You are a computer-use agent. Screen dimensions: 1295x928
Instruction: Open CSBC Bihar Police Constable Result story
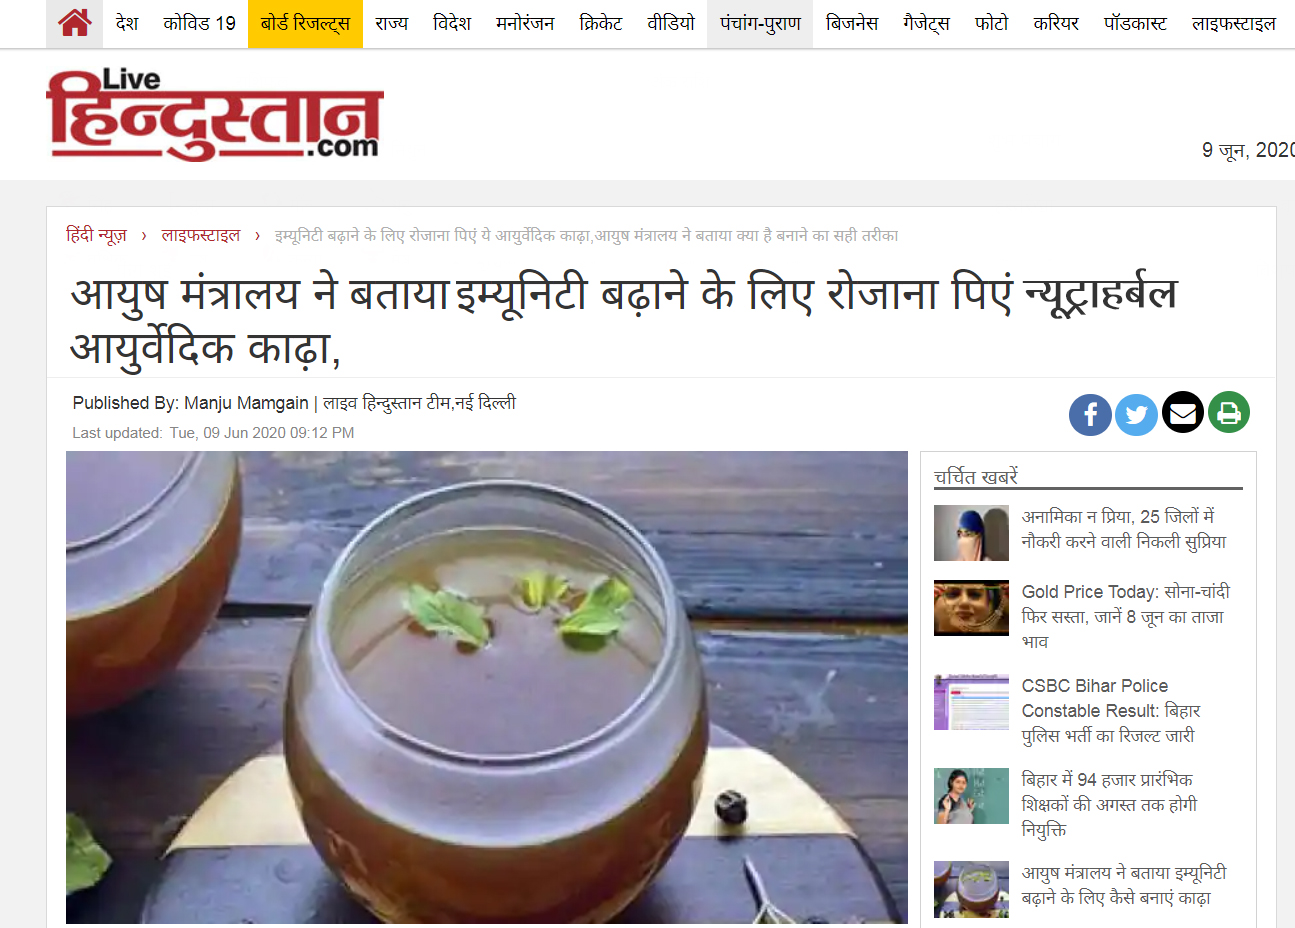coord(1110,710)
